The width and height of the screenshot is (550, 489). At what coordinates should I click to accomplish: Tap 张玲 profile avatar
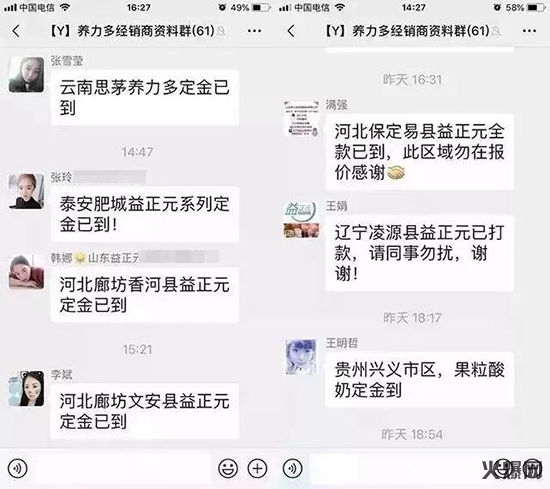tap(26, 191)
